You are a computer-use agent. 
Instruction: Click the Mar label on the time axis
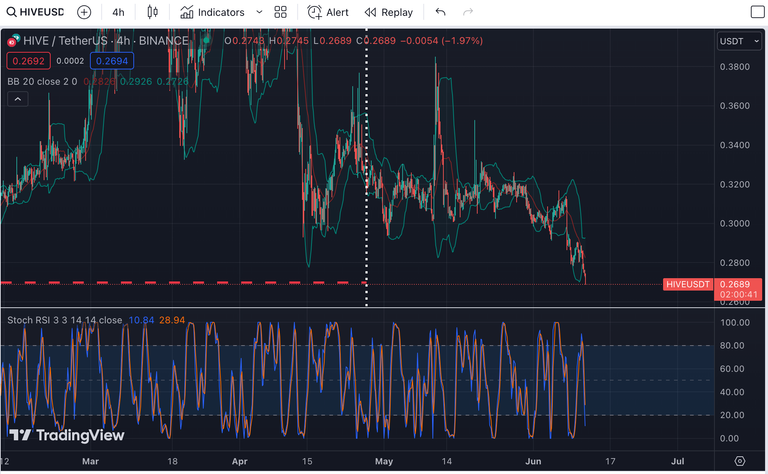(x=91, y=461)
